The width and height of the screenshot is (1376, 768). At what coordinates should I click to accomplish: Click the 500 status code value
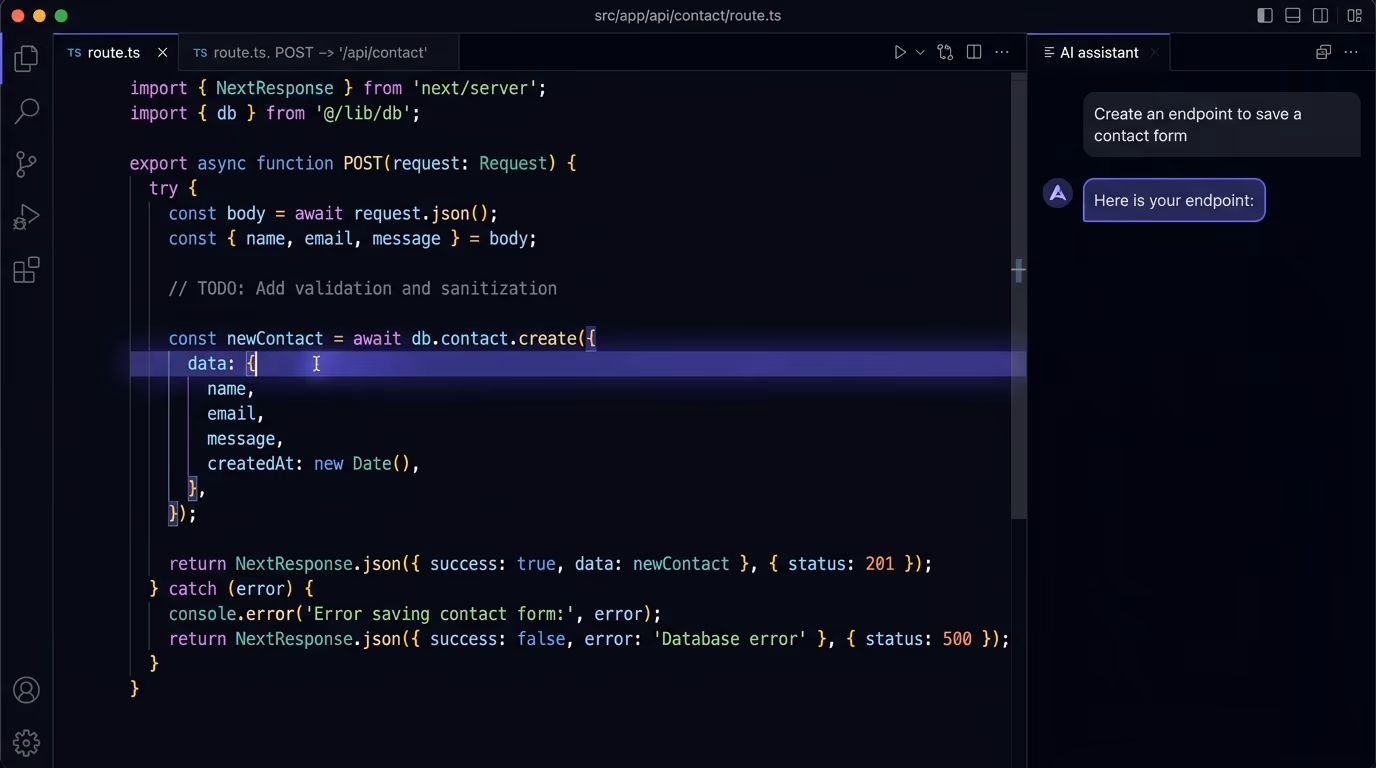pos(957,638)
